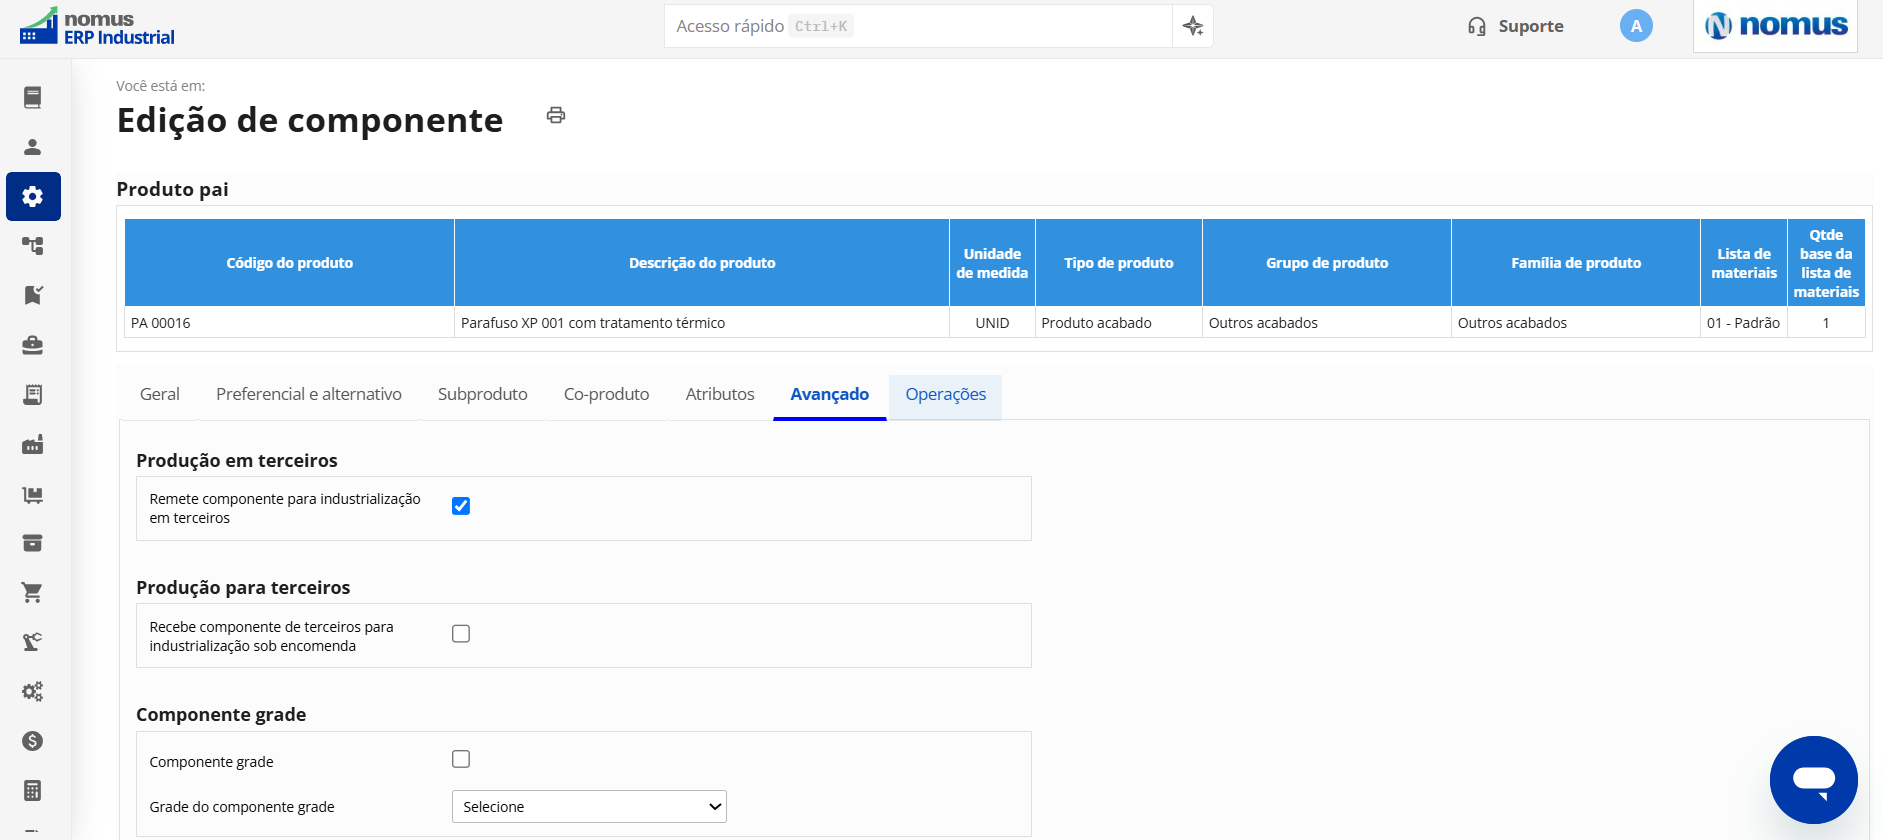Open the dollar coin finance icon

[x=33, y=741]
